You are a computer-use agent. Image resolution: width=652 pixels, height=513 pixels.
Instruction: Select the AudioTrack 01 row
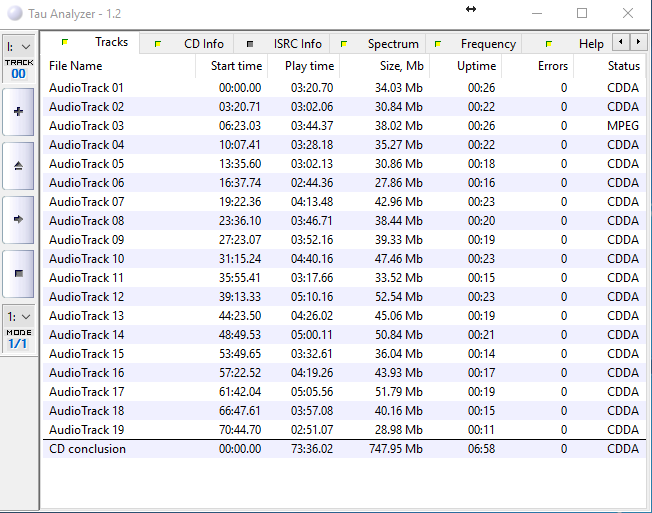tap(344, 88)
